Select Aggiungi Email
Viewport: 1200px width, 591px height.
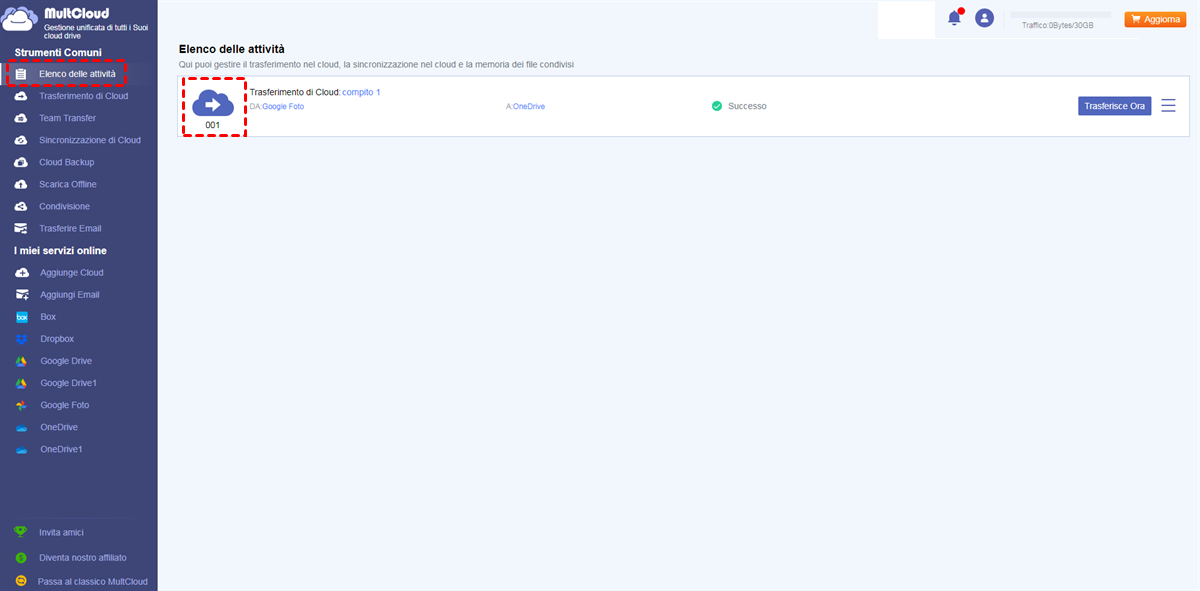tap(70, 295)
